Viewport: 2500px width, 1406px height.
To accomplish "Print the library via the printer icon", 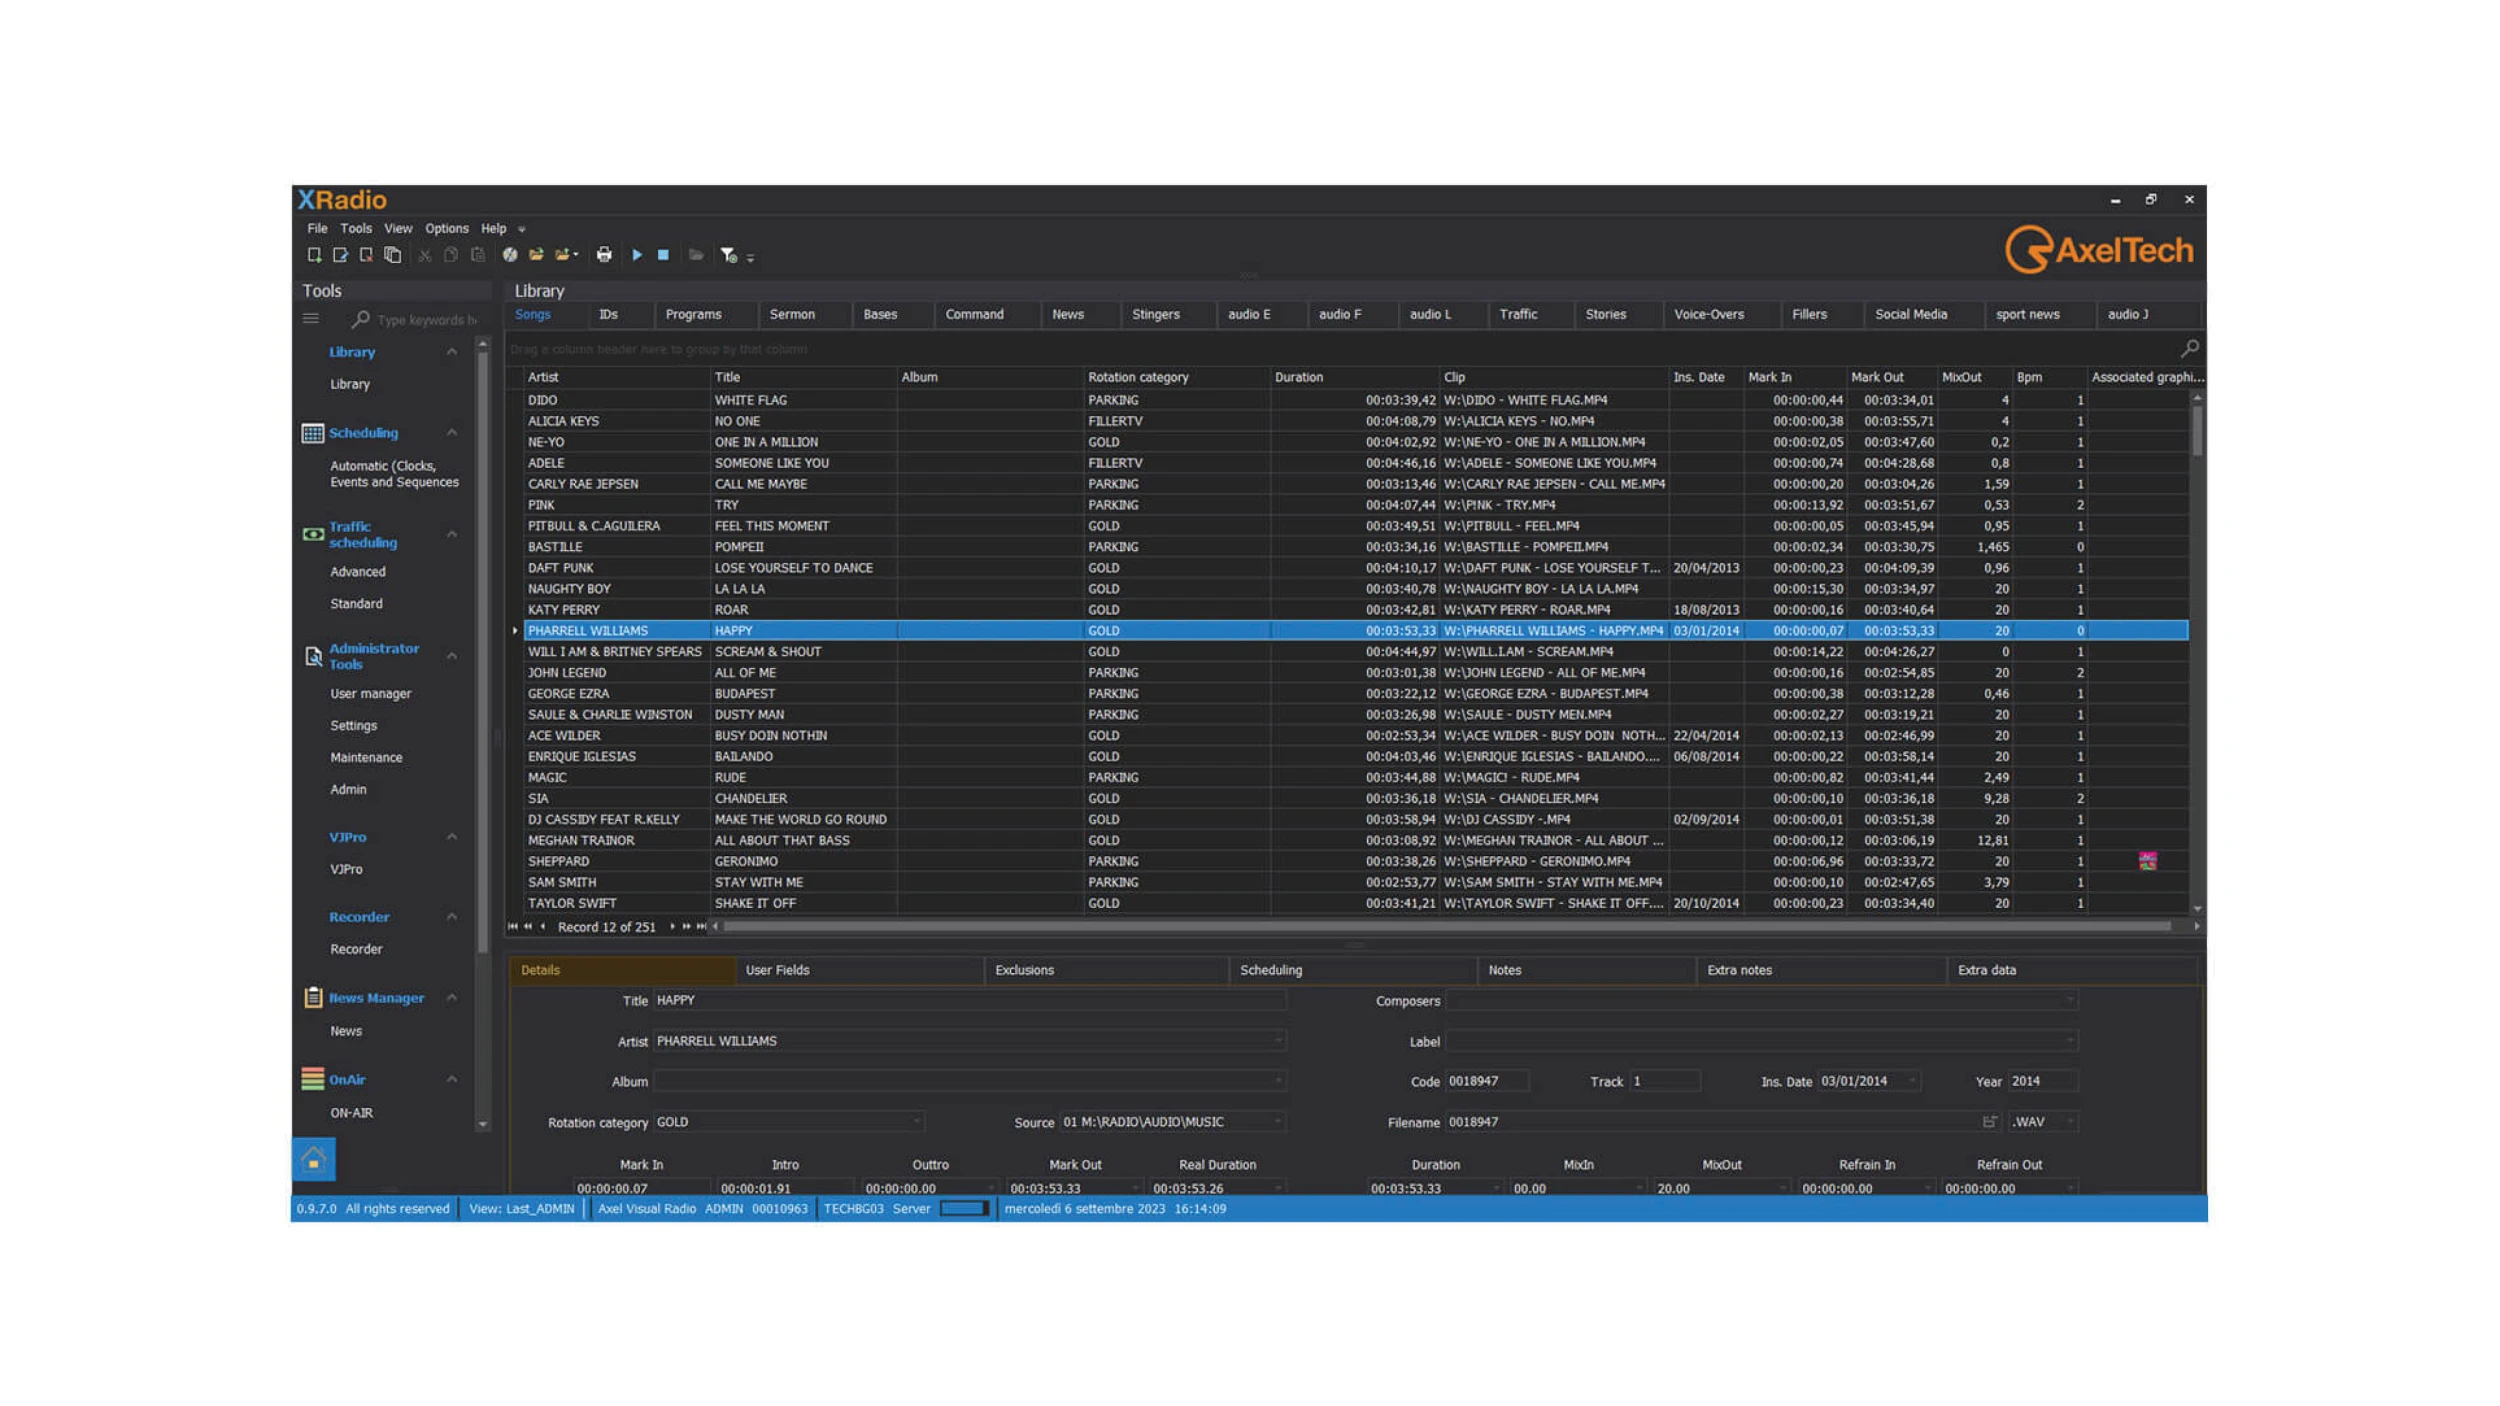I will [603, 255].
